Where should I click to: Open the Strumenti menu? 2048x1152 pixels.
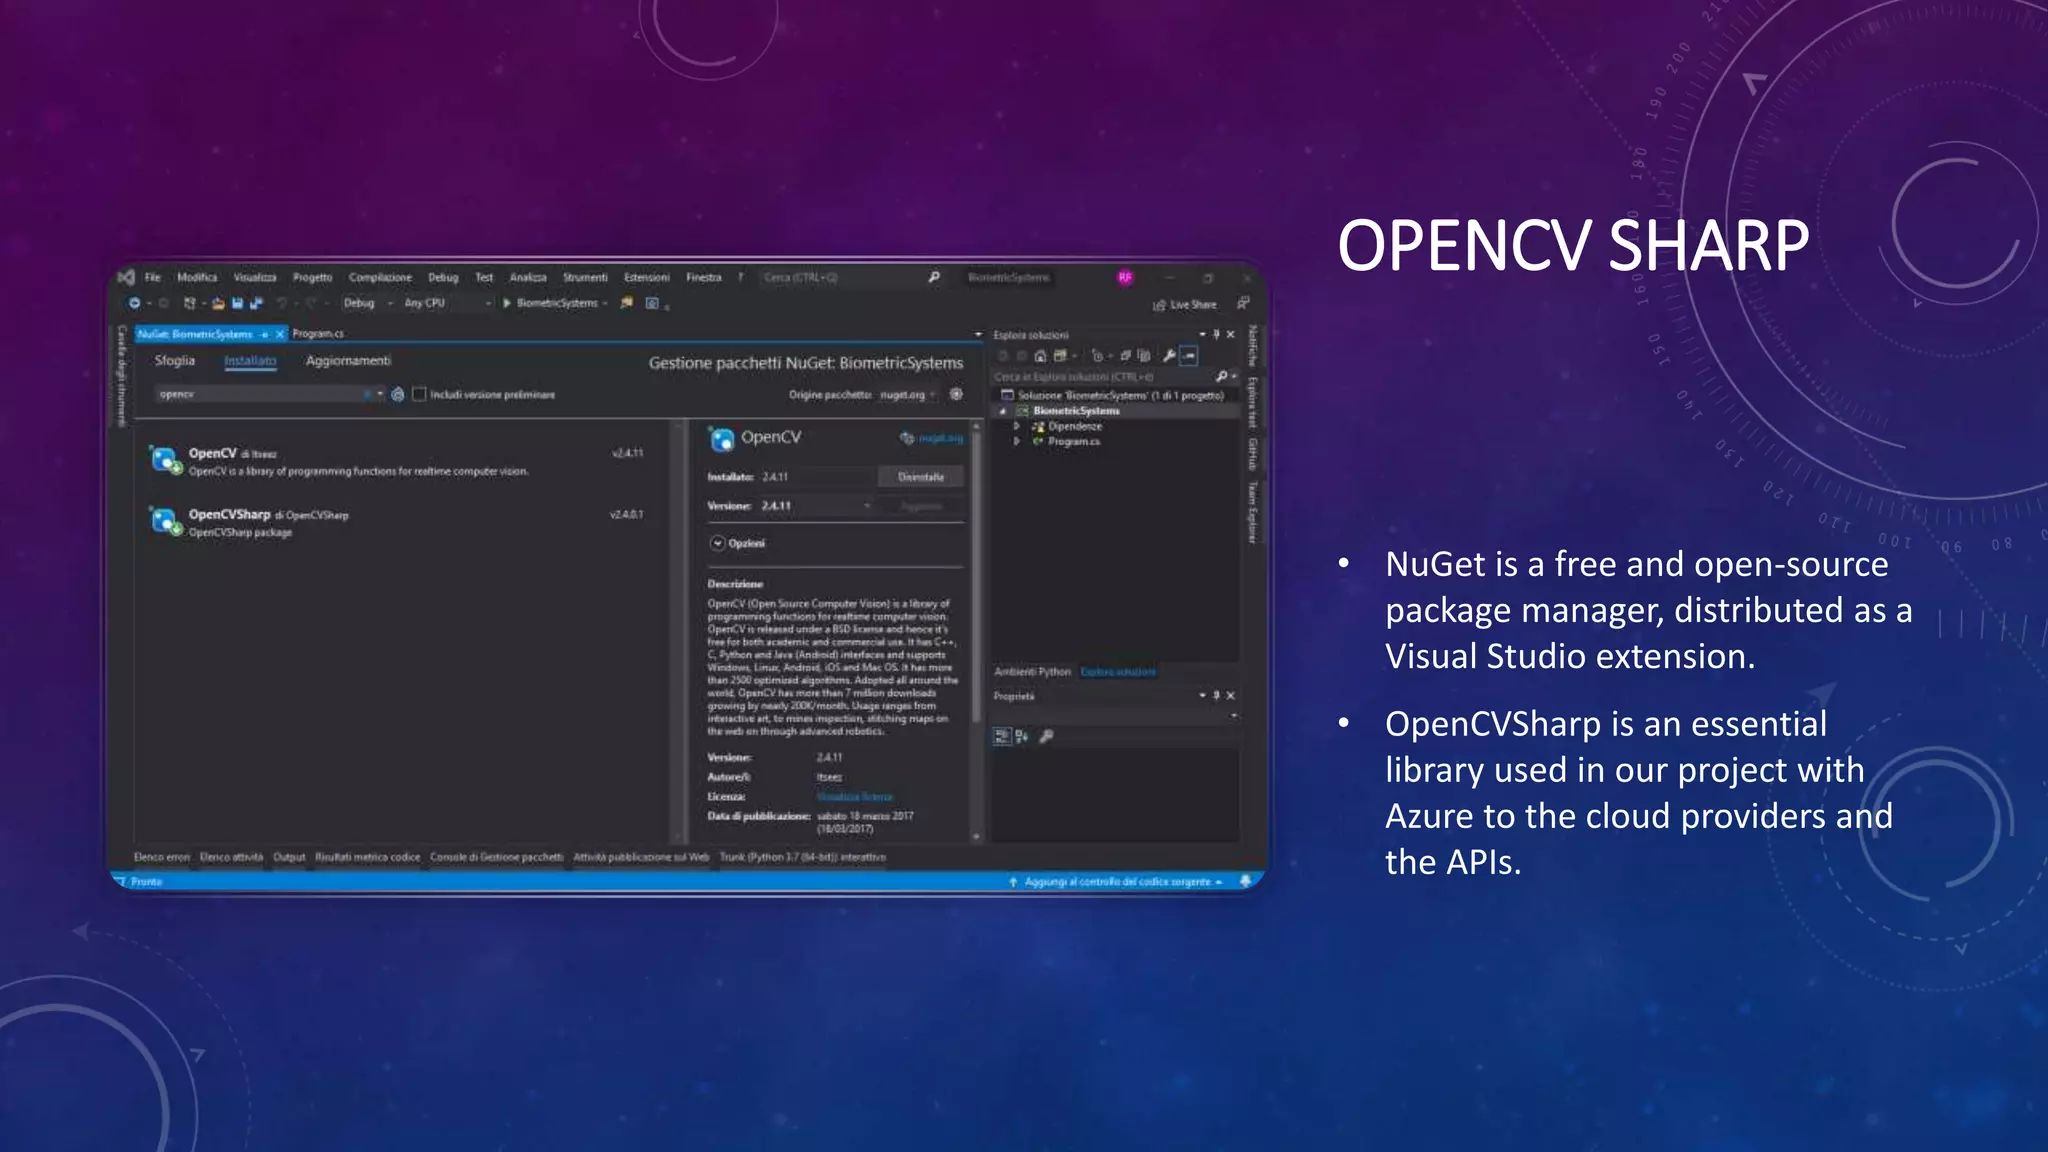coord(585,277)
